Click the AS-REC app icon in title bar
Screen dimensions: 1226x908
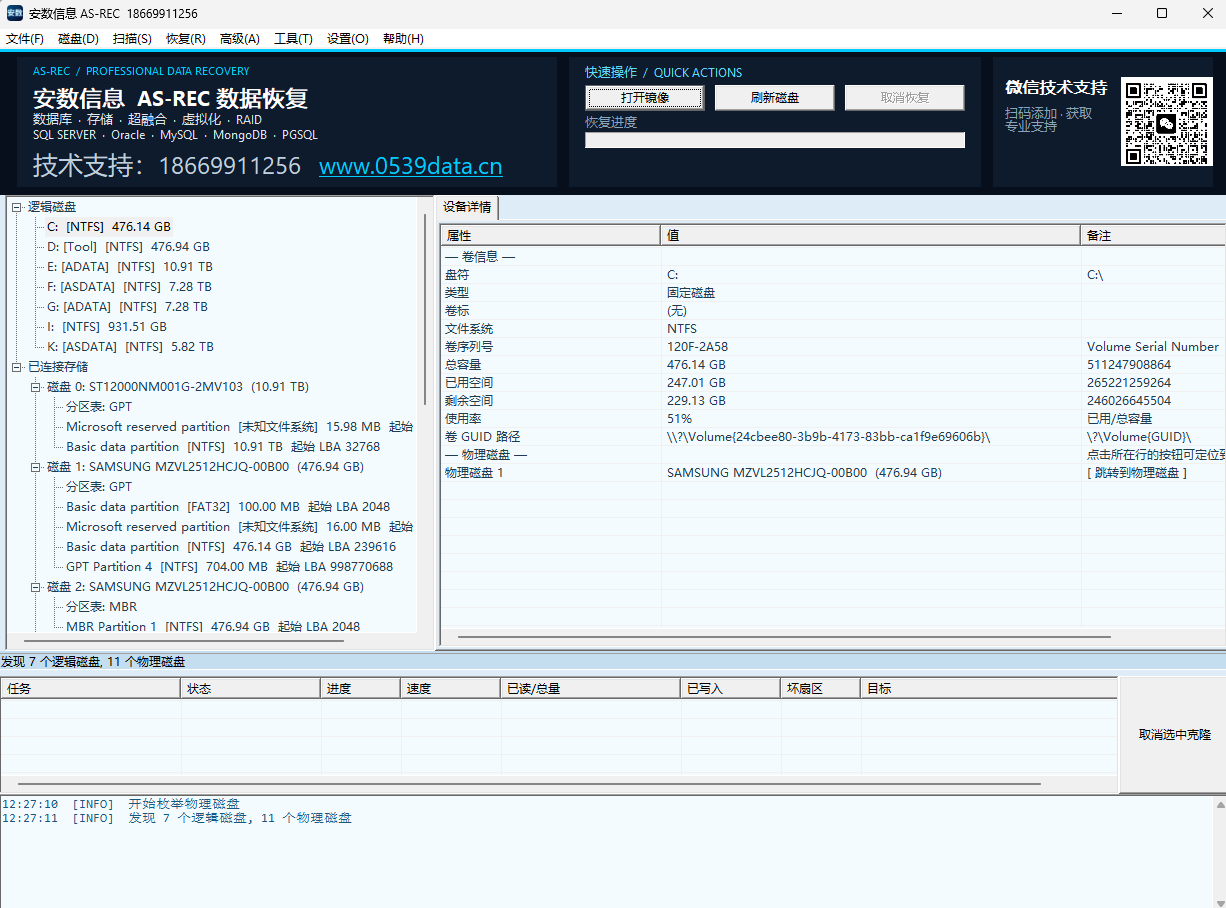pos(15,13)
